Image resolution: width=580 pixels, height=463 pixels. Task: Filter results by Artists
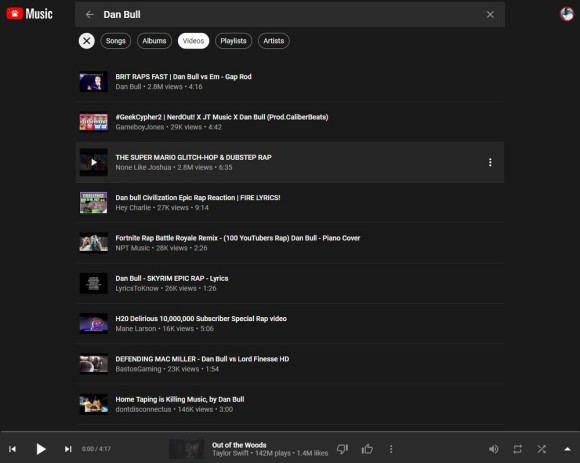click(x=273, y=41)
